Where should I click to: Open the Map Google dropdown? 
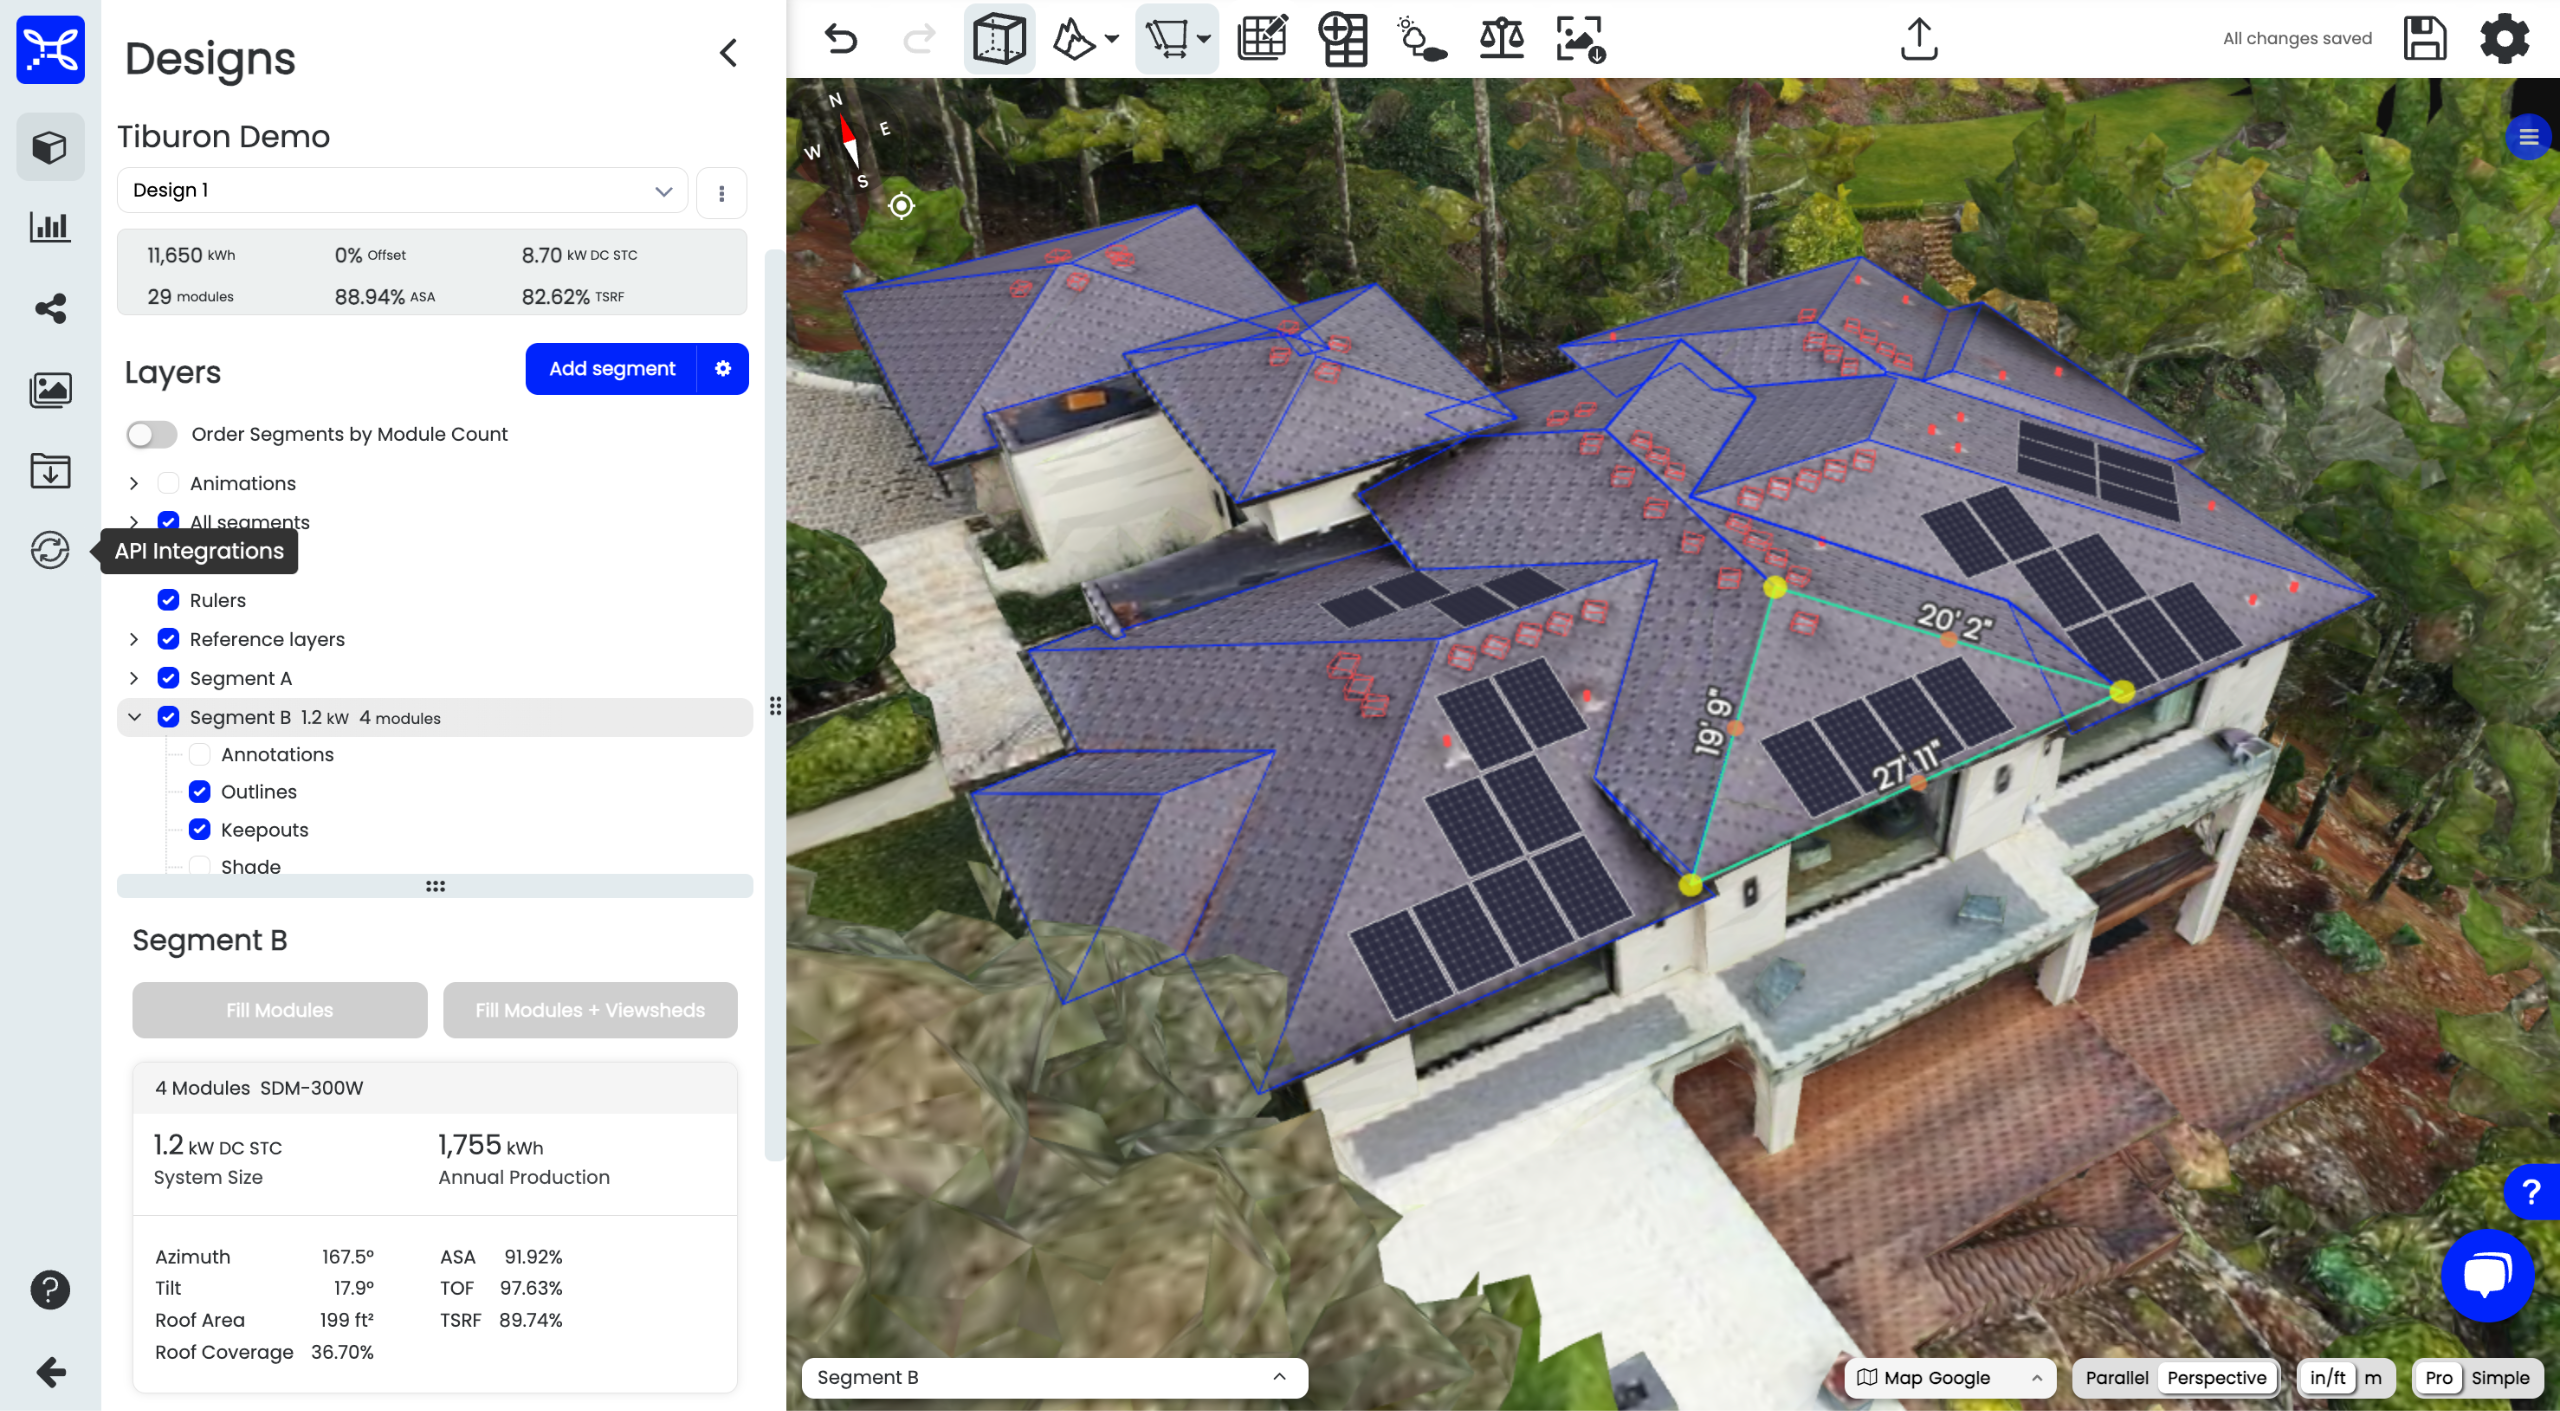(x=1948, y=1377)
